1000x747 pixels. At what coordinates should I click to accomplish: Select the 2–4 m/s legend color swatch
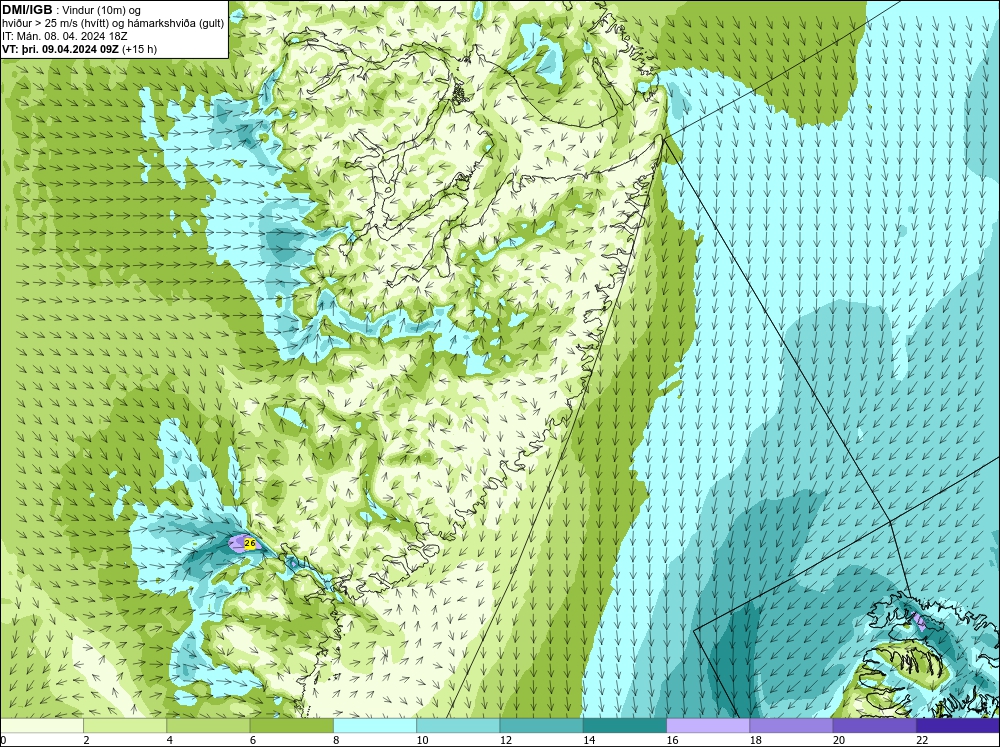(125, 726)
